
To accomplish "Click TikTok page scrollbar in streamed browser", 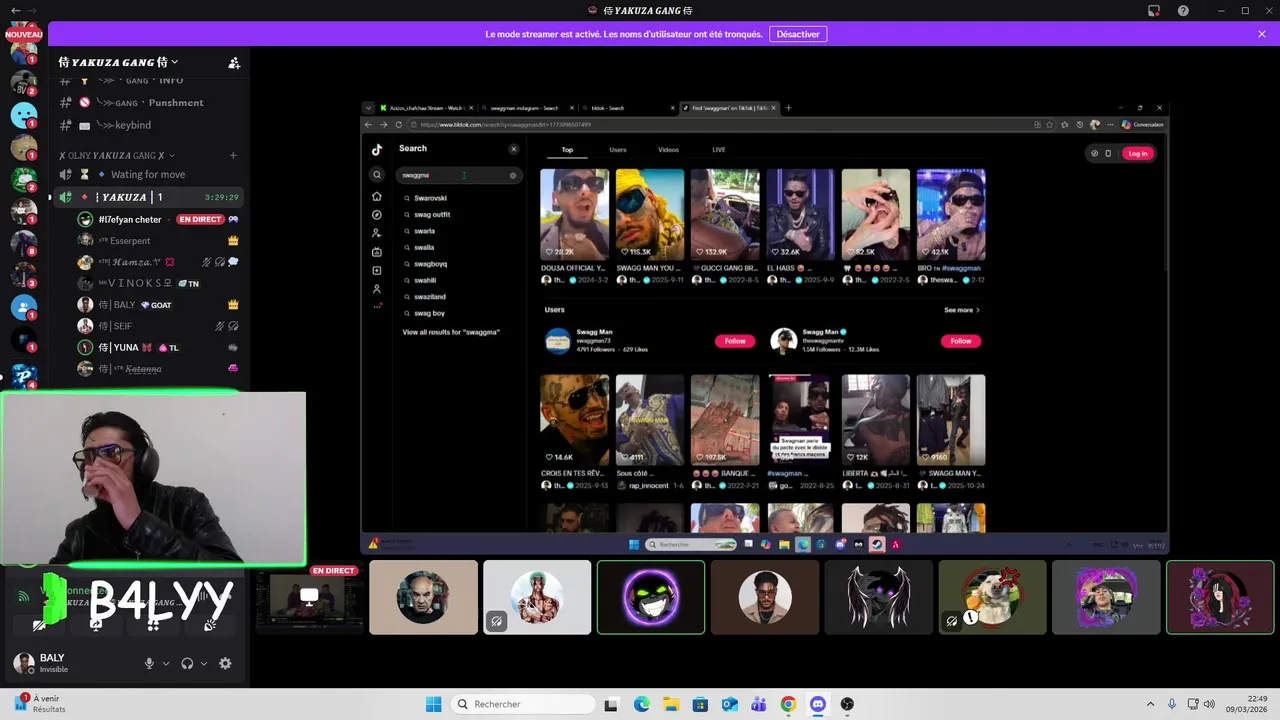I will point(1164,200).
